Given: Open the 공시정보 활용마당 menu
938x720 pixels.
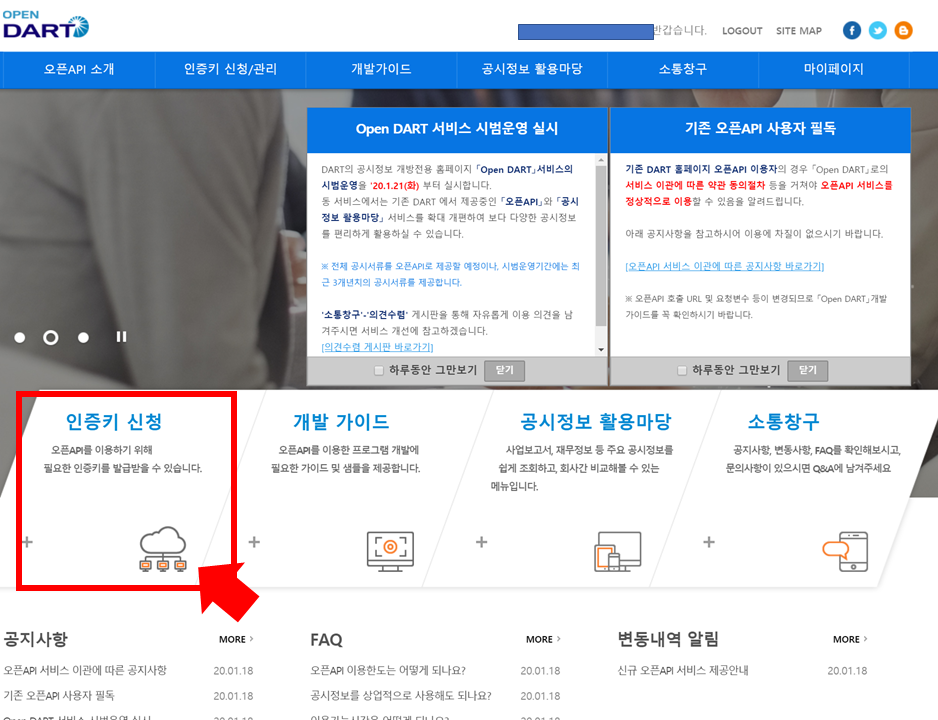Looking at the screenshot, I should [532, 69].
